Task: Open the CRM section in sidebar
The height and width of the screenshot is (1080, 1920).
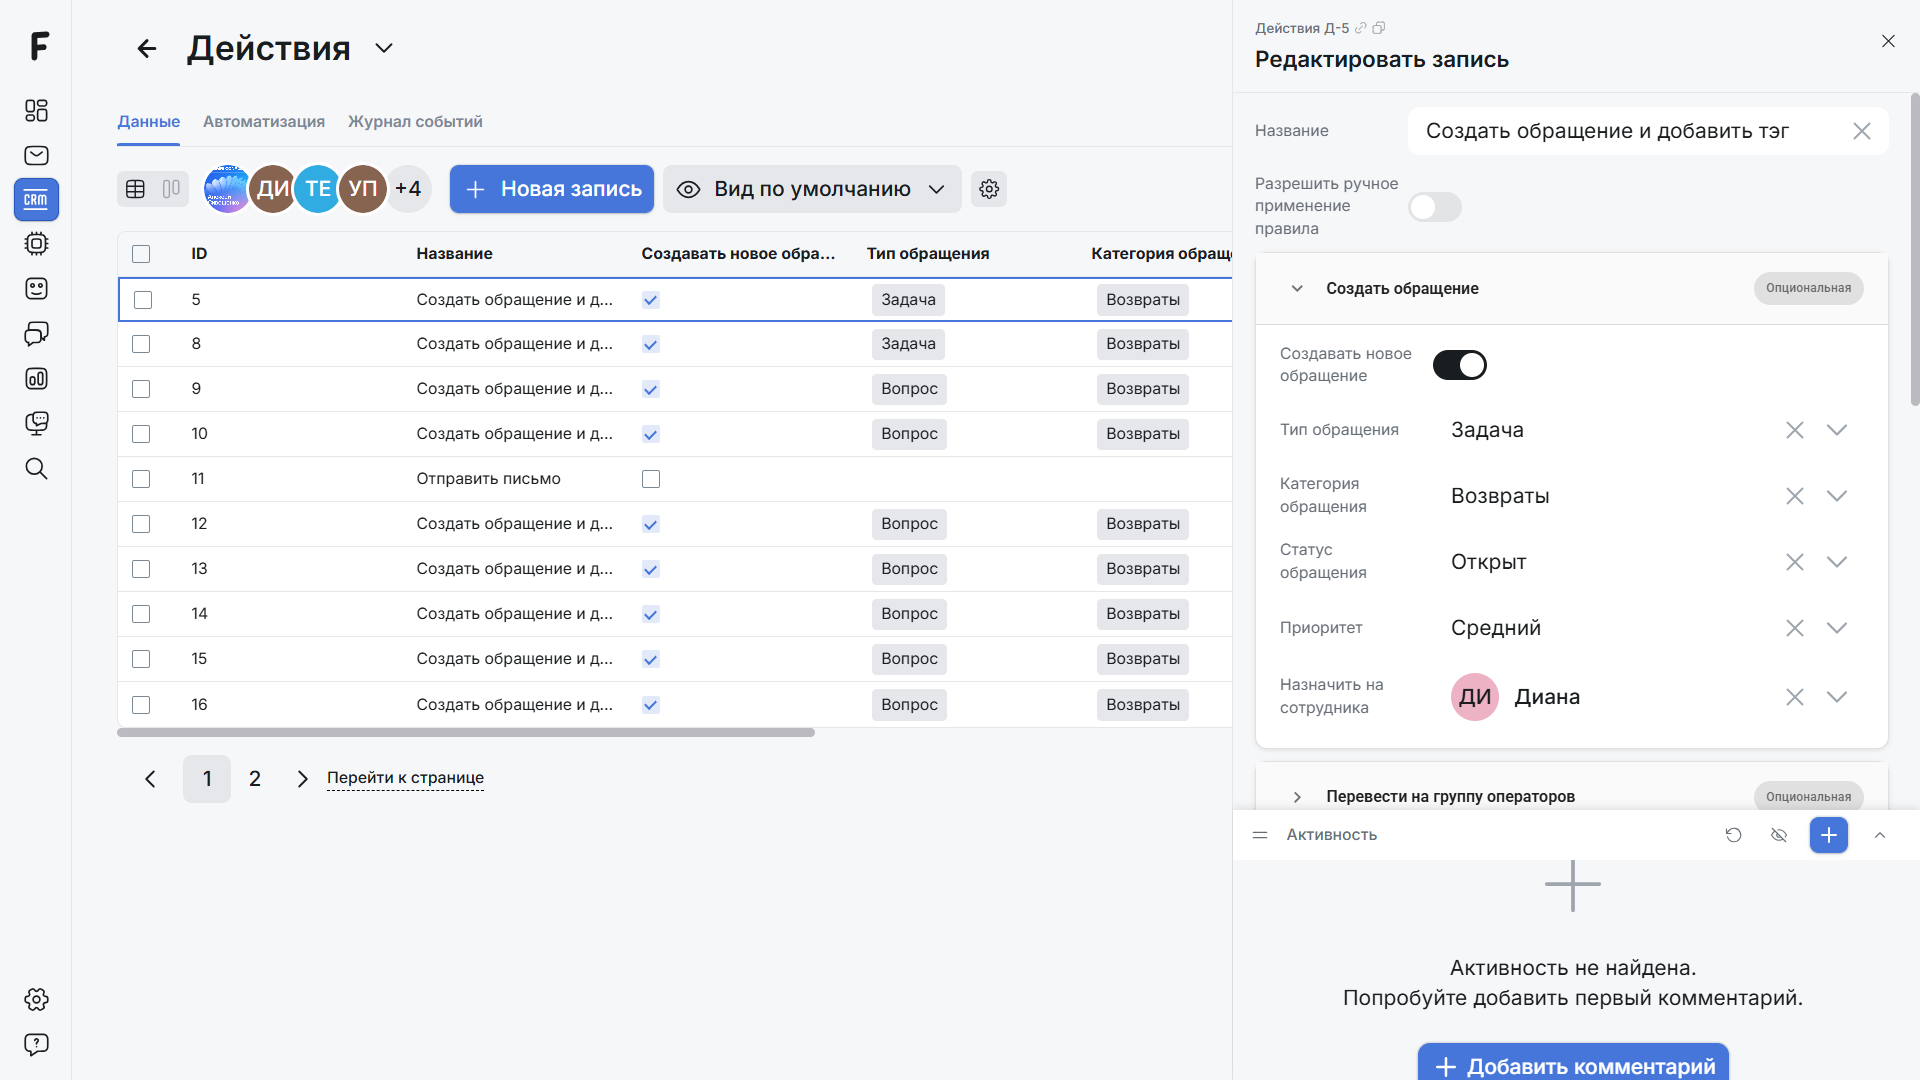Action: (x=36, y=199)
